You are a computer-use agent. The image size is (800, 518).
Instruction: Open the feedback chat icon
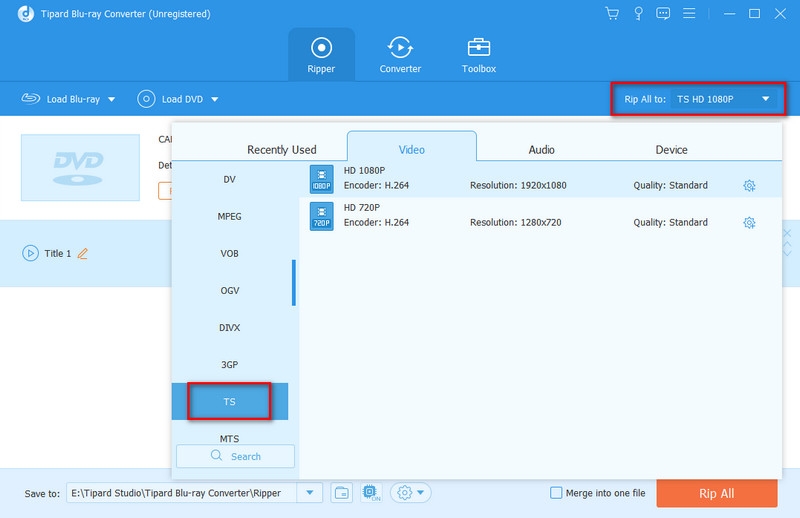click(663, 13)
